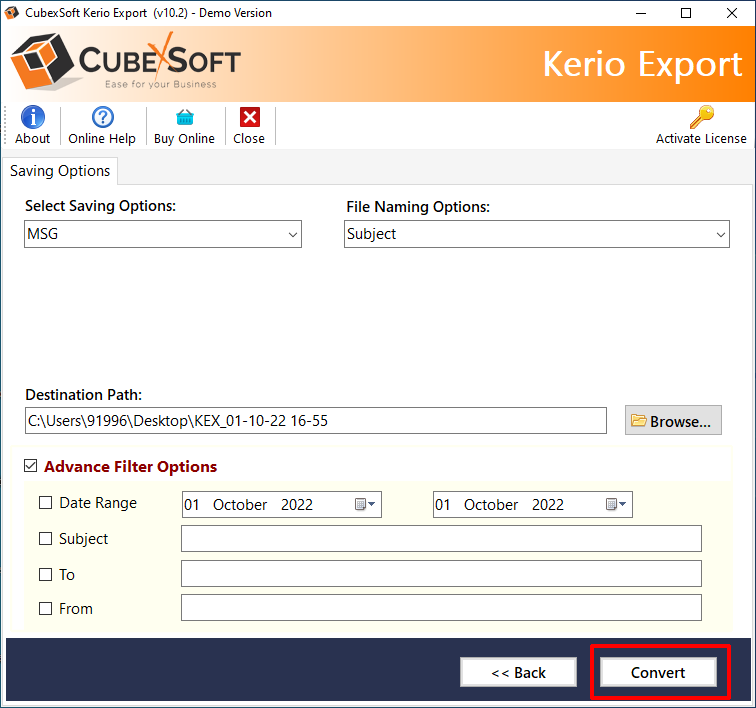Click the red Close toolbar icon
The image size is (756, 708).
(x=250, y=117)
